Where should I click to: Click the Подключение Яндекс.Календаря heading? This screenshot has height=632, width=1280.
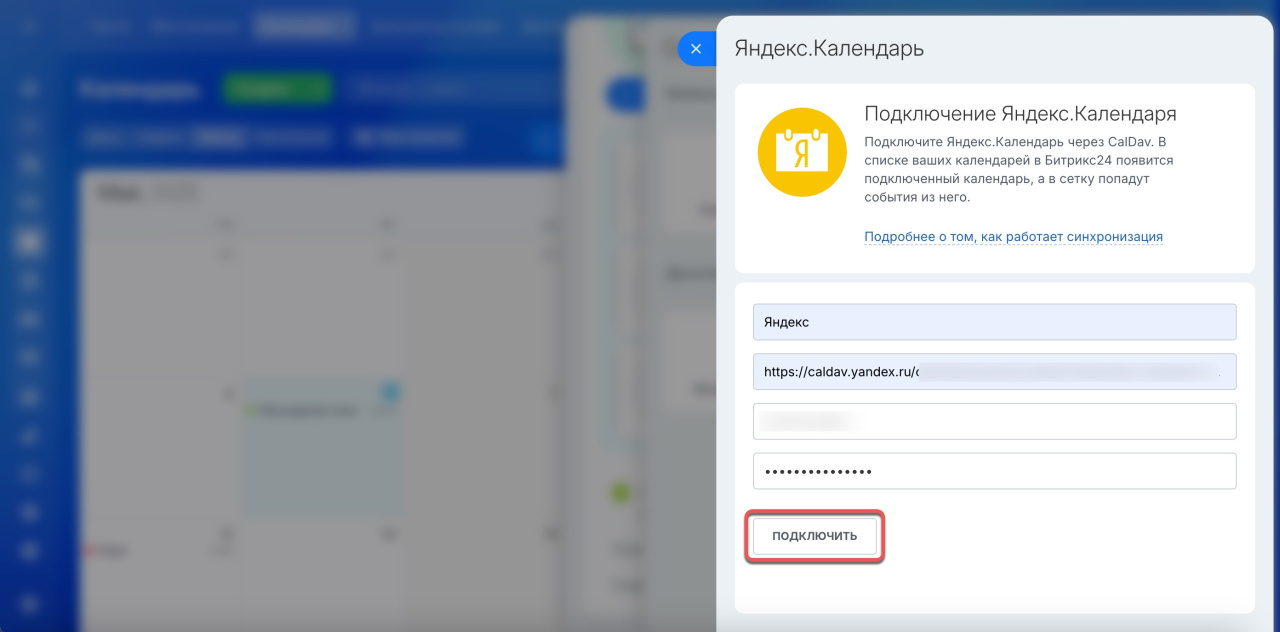1020,113
